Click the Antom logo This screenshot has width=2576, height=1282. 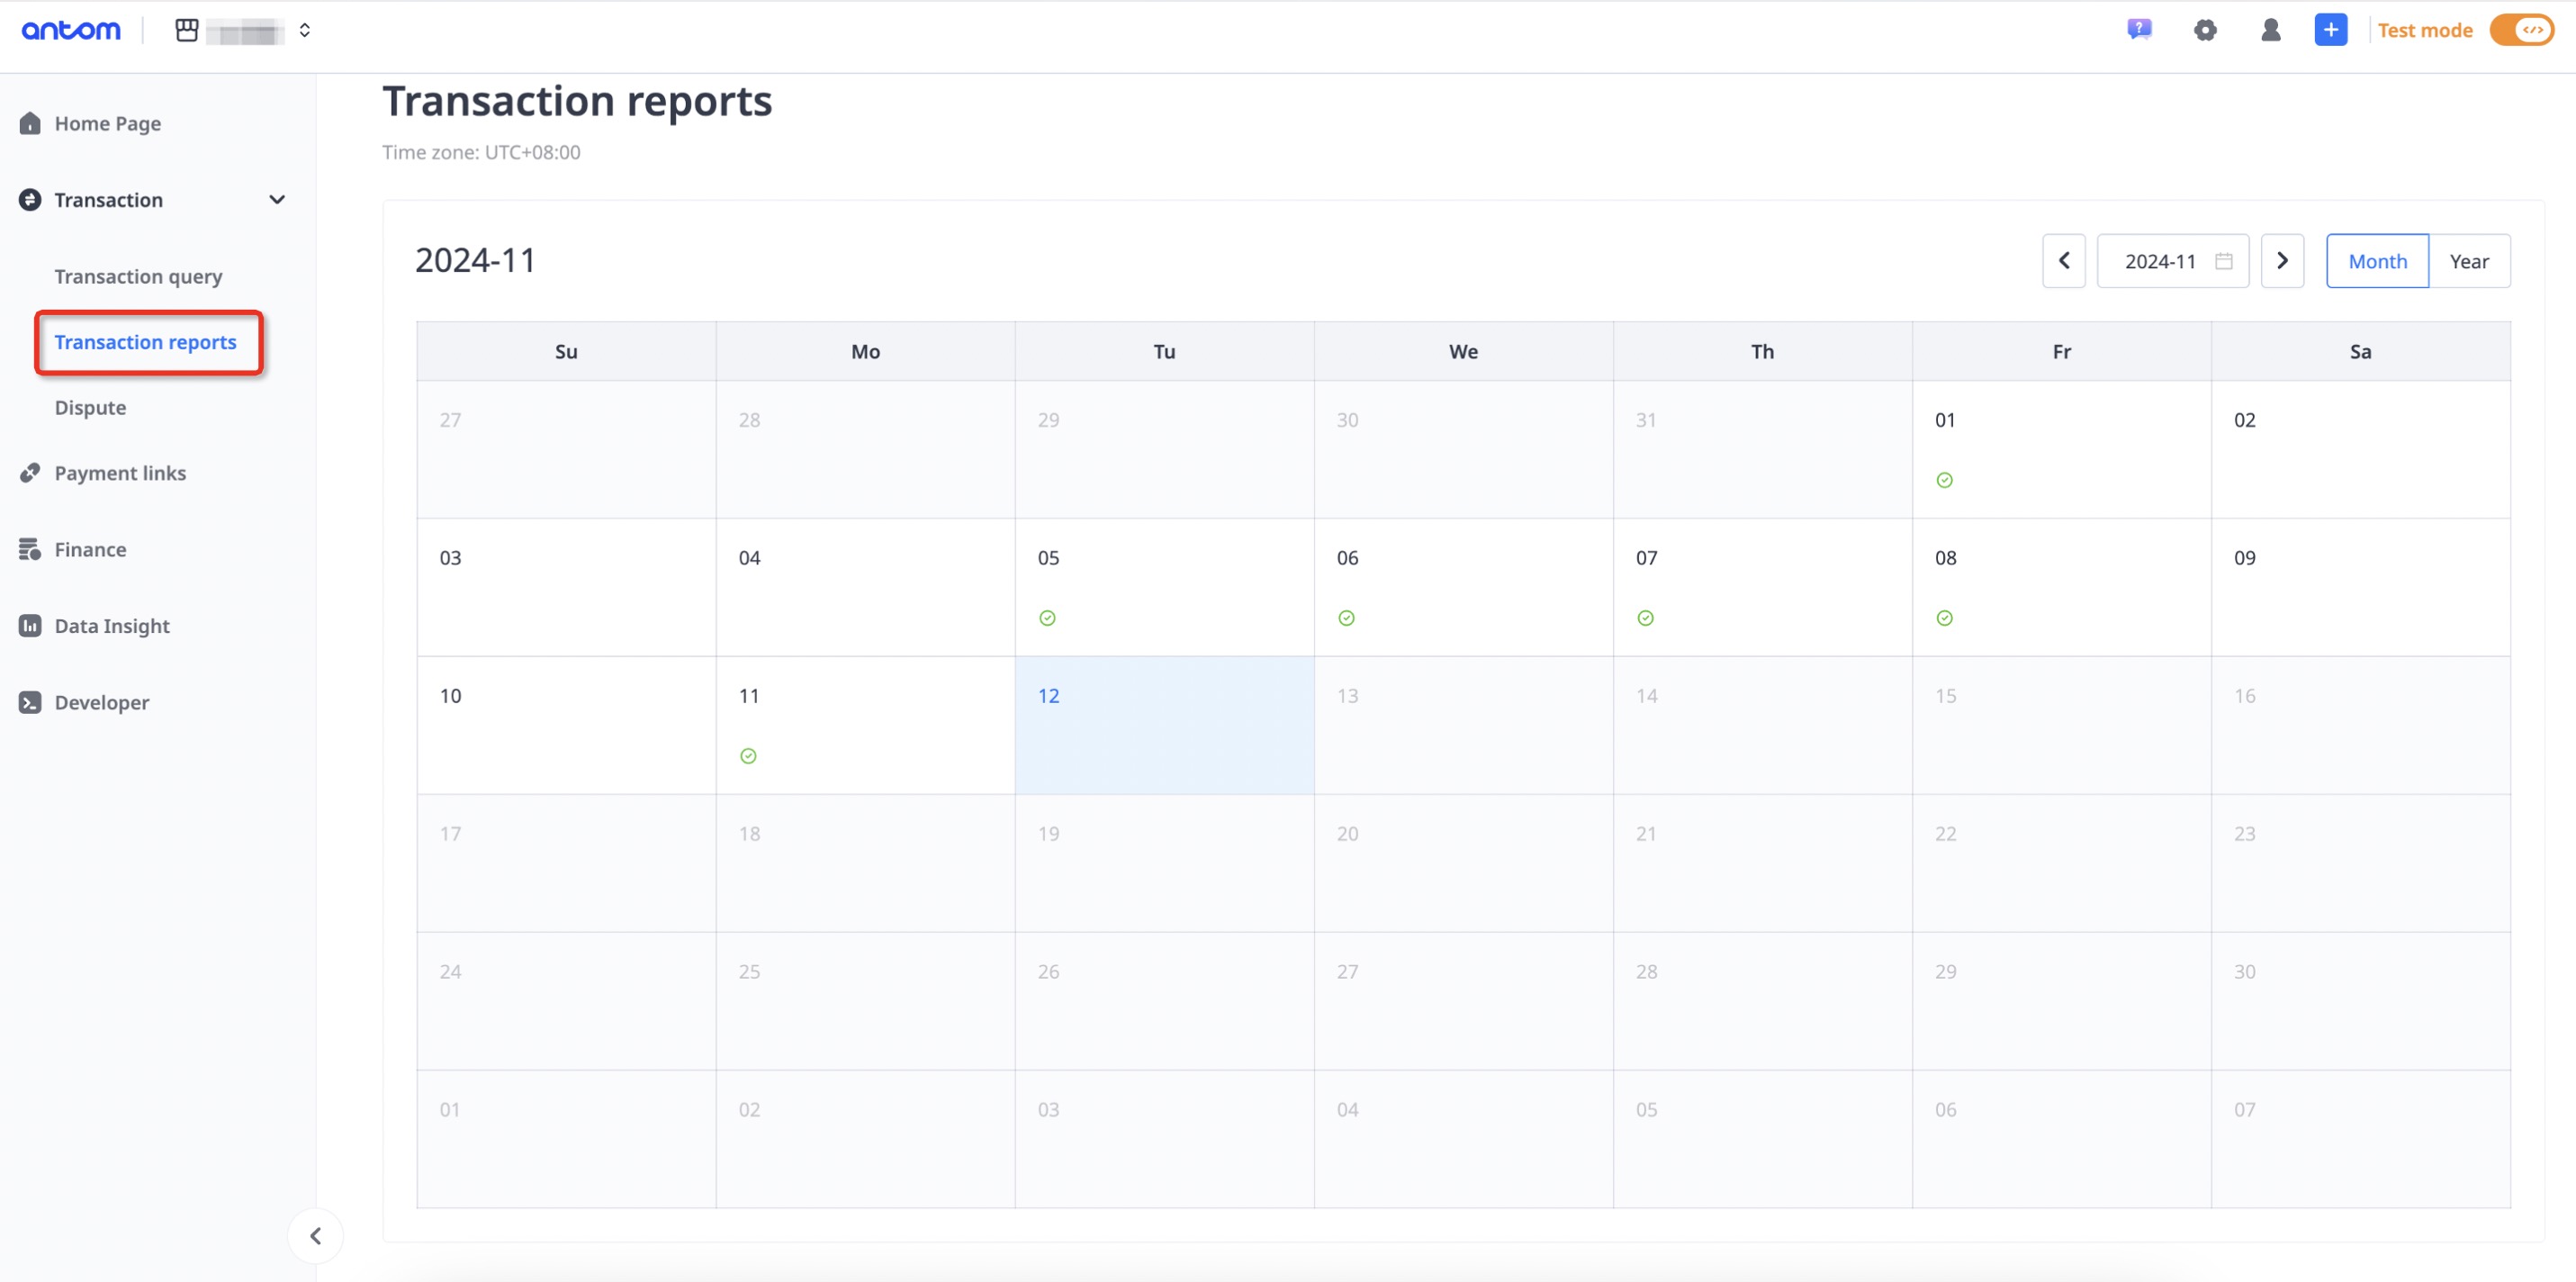[71, 30]
